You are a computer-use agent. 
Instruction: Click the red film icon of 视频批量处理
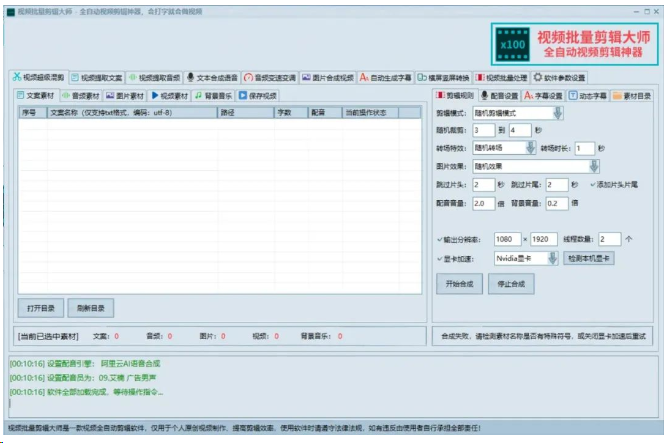[x=480, y=77]
